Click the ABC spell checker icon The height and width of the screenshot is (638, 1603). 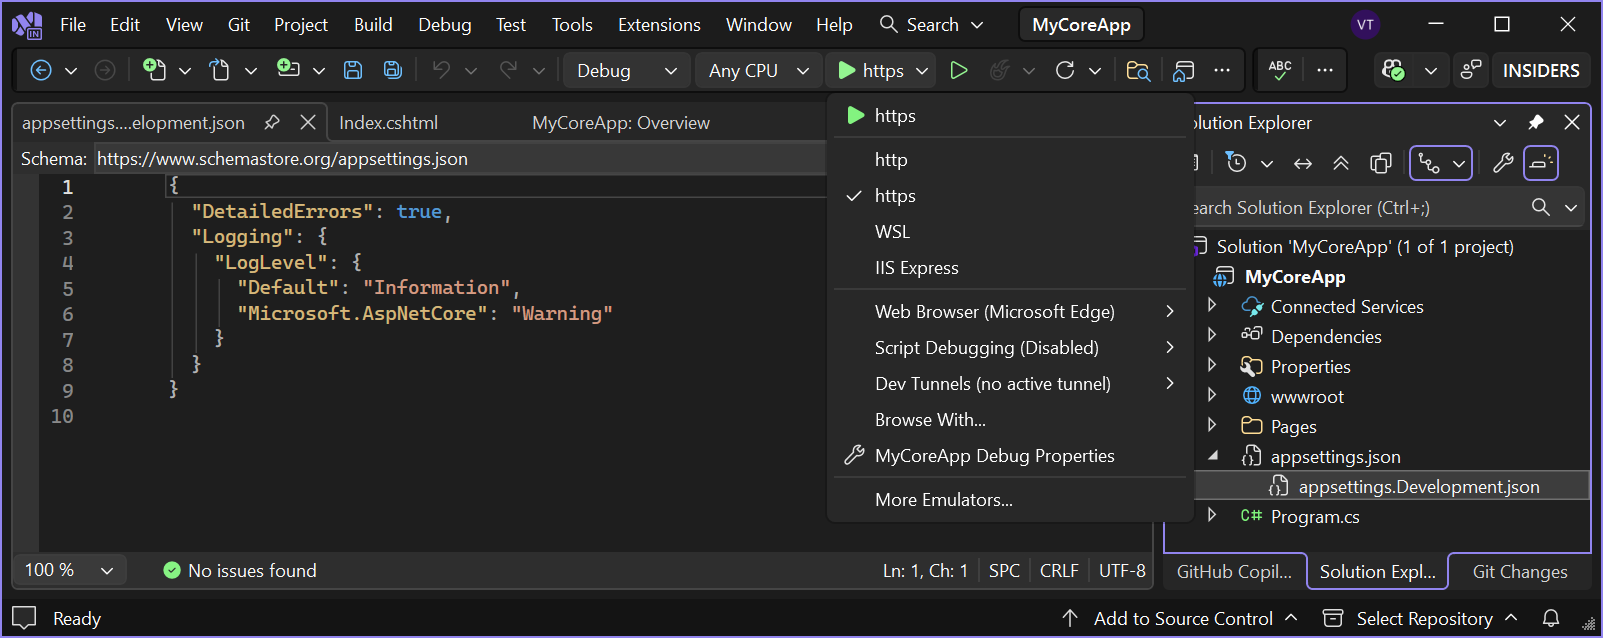(x=1280, y=70)
